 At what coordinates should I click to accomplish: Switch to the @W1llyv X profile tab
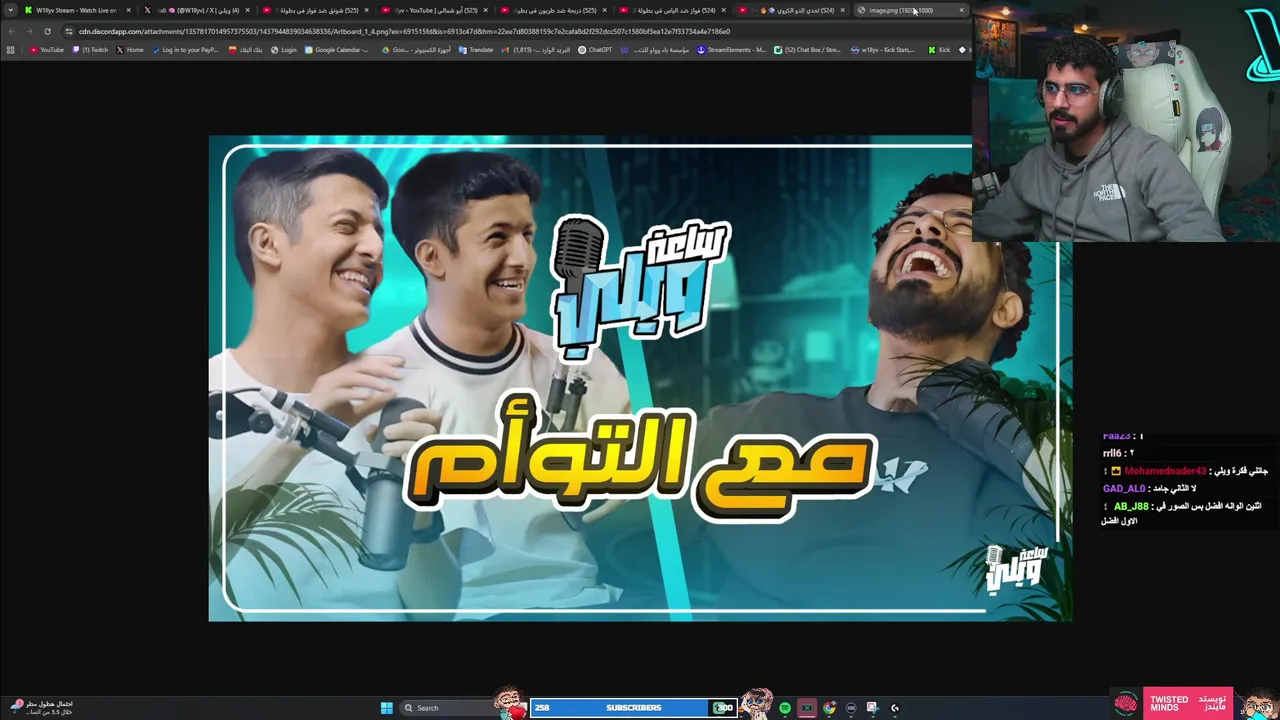[x=195, y=10]
